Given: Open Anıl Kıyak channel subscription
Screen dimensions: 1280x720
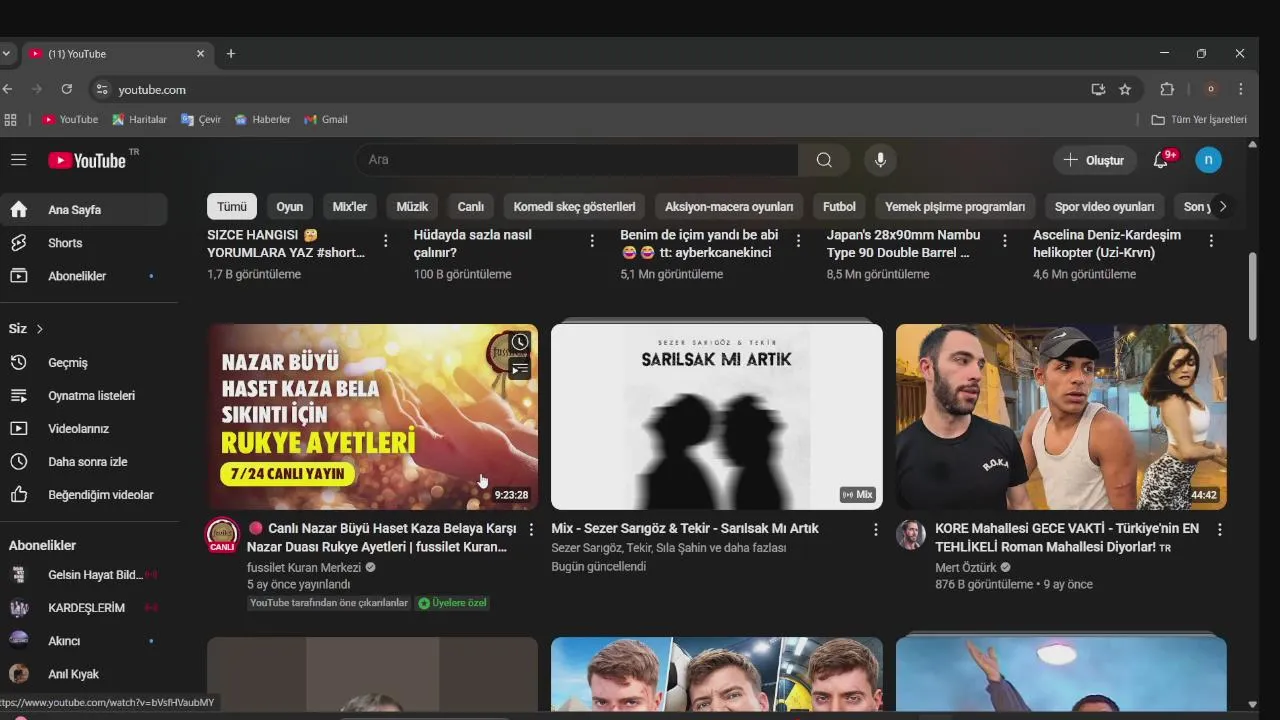Looking at the screenshot, I should click(x=84, y=674).
